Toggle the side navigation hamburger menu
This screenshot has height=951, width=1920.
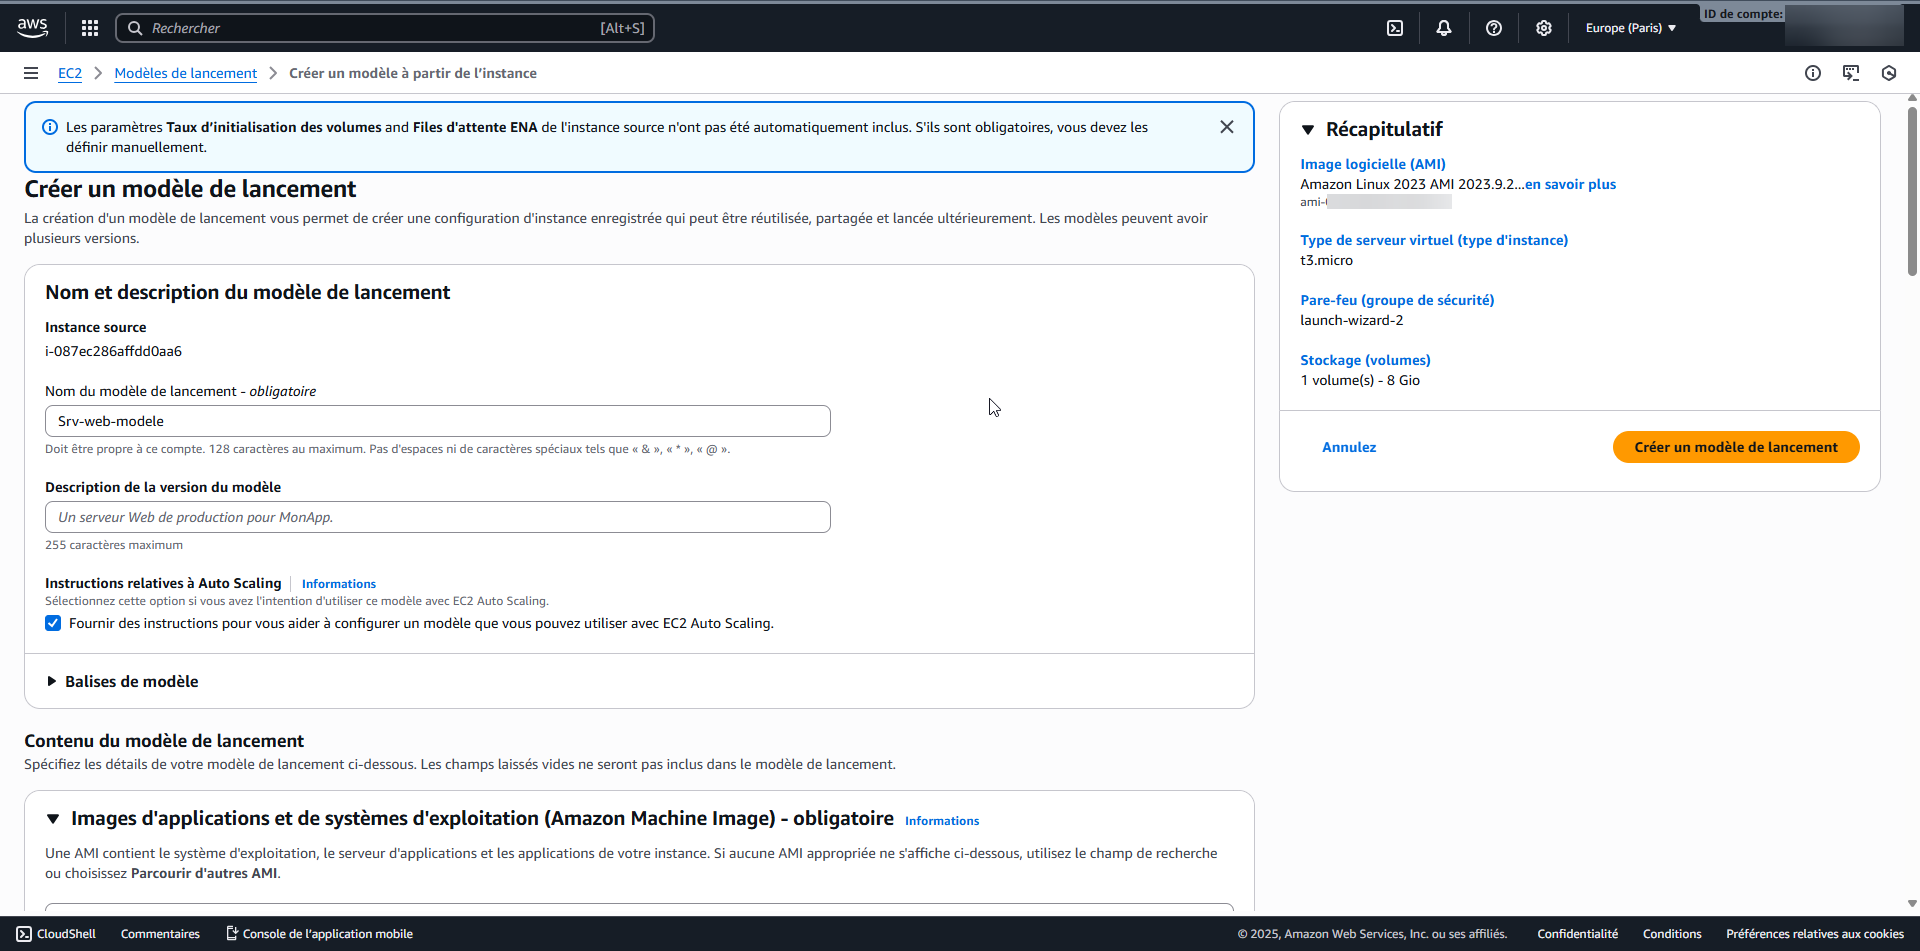click(31, 73)
